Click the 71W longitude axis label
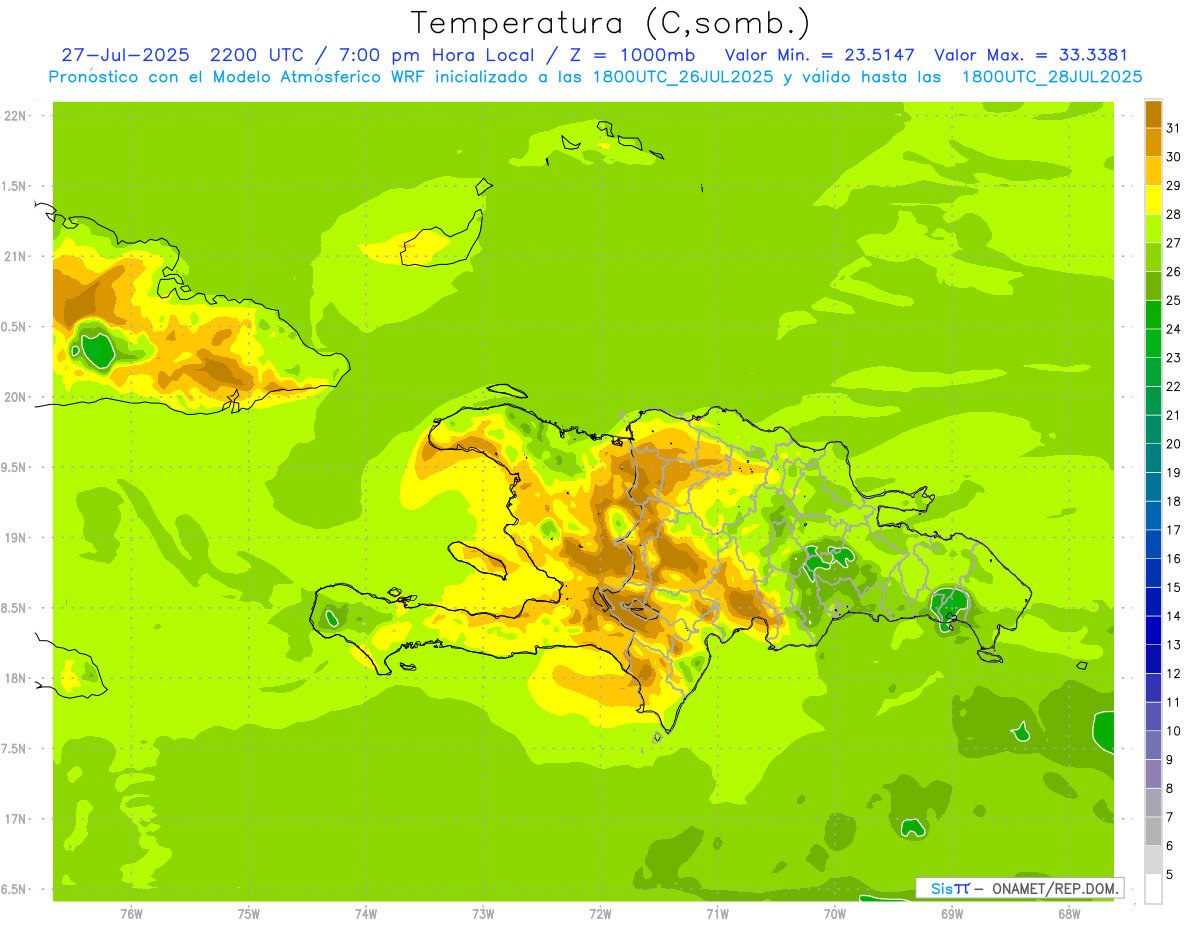Screen dimensions: 1200x927 (717, 913)
